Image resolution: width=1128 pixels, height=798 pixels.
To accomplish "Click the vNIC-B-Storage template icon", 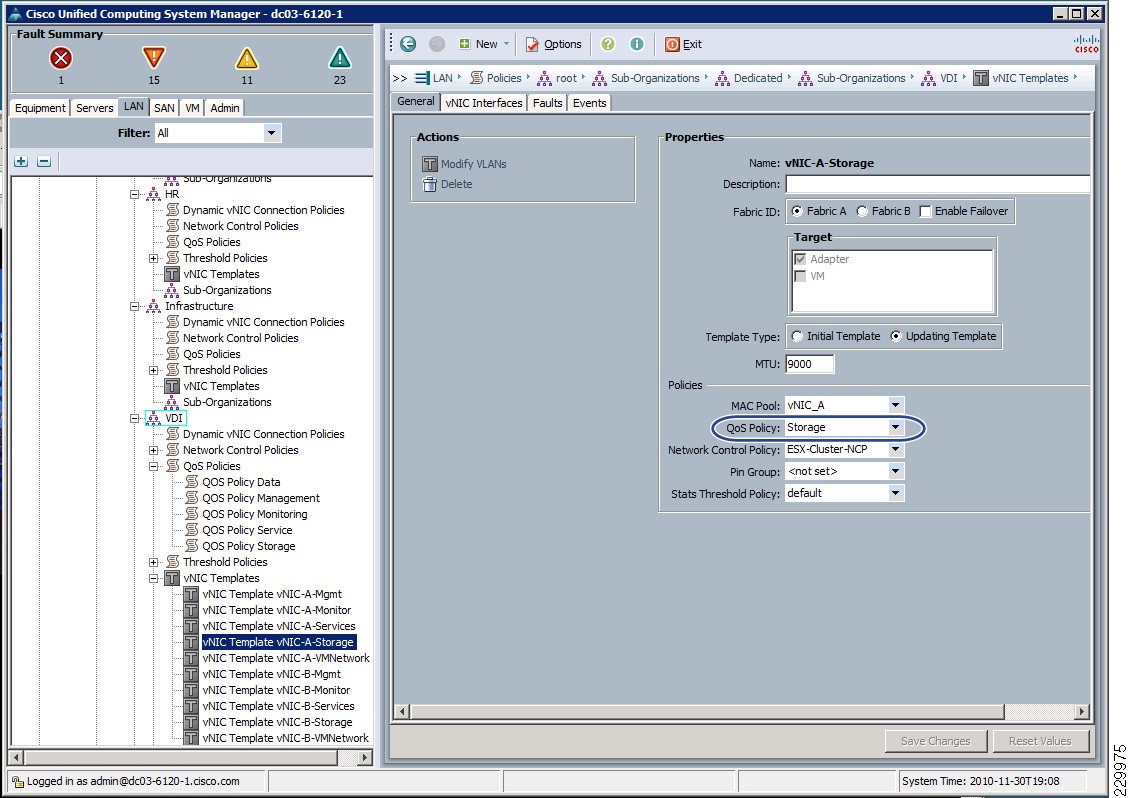I will click(x=191, y=722).
